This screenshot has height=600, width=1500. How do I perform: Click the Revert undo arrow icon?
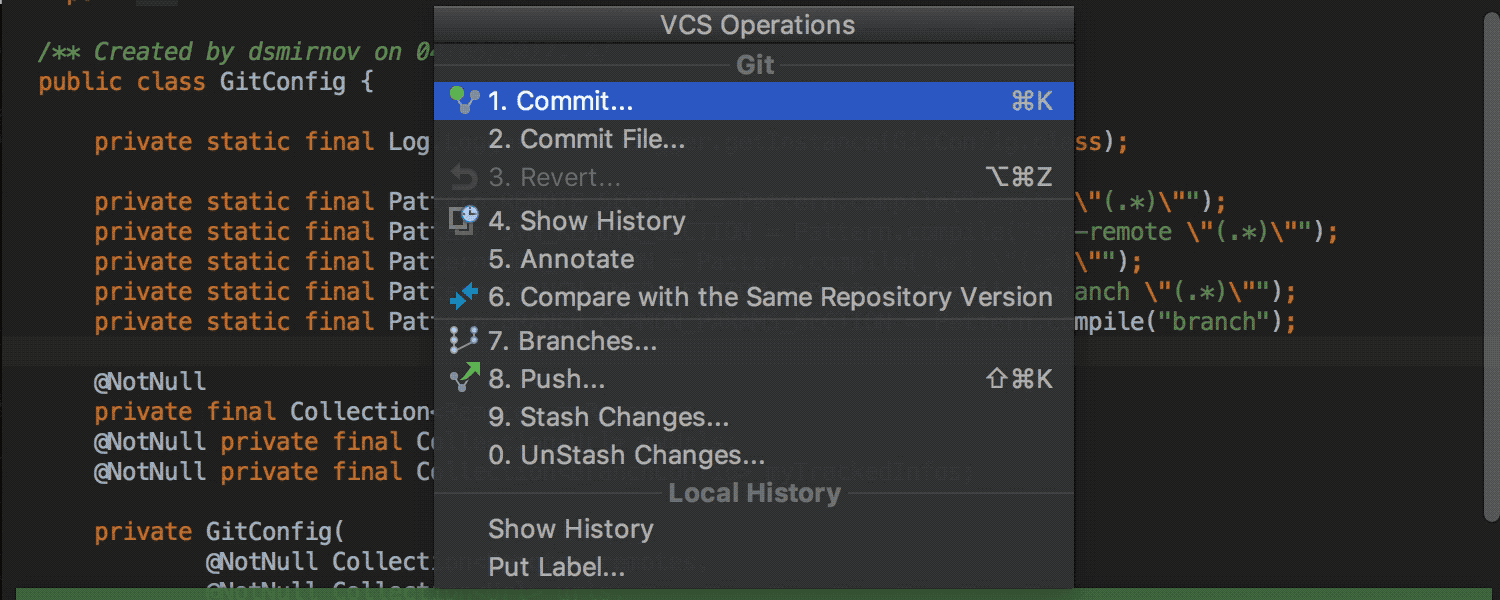coord(464,178)
